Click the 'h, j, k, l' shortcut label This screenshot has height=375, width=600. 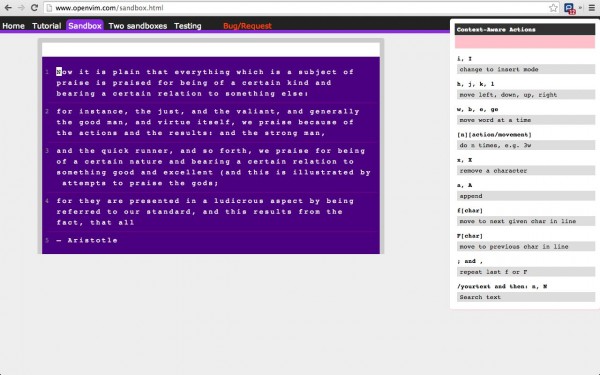[476, 84]
